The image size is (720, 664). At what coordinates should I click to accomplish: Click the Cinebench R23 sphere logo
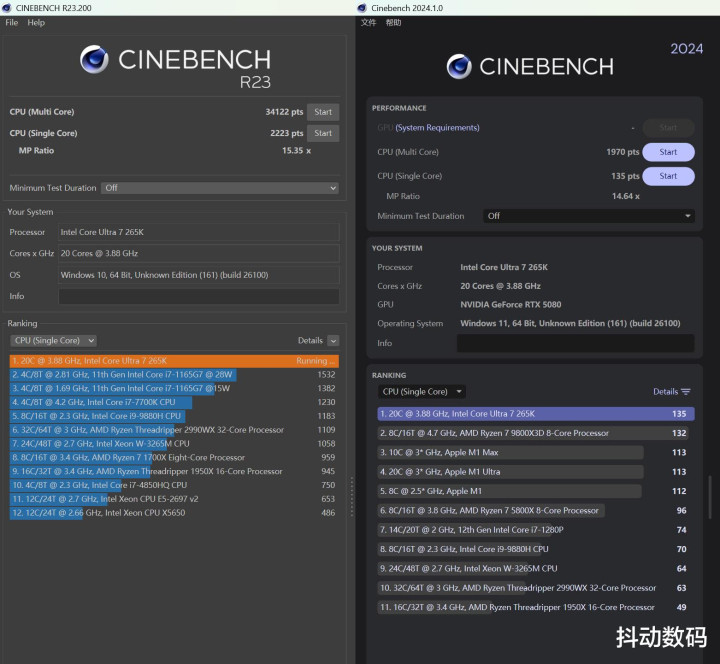point(94,60)
